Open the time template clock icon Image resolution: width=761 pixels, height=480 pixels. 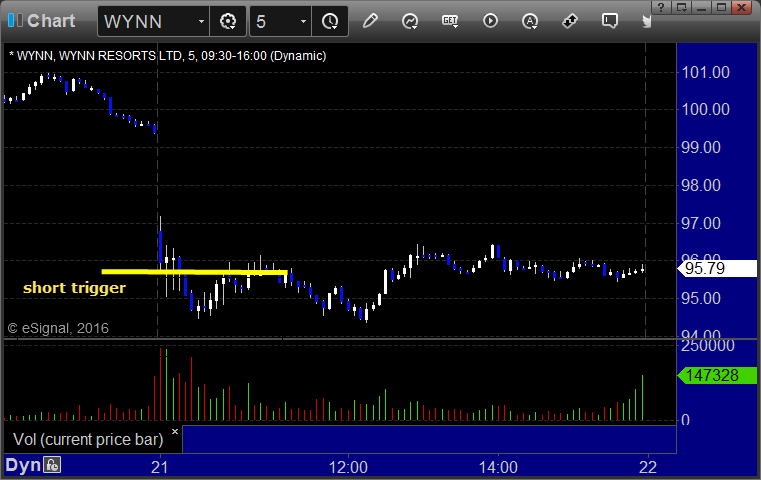(x=330, y=21)
